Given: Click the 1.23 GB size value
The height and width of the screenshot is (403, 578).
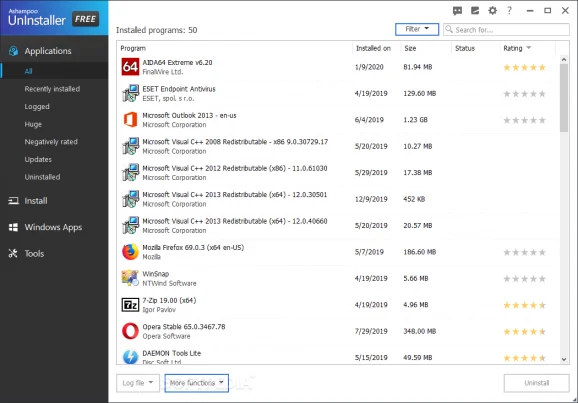Looking at the screenshot, I should [415, 120].
